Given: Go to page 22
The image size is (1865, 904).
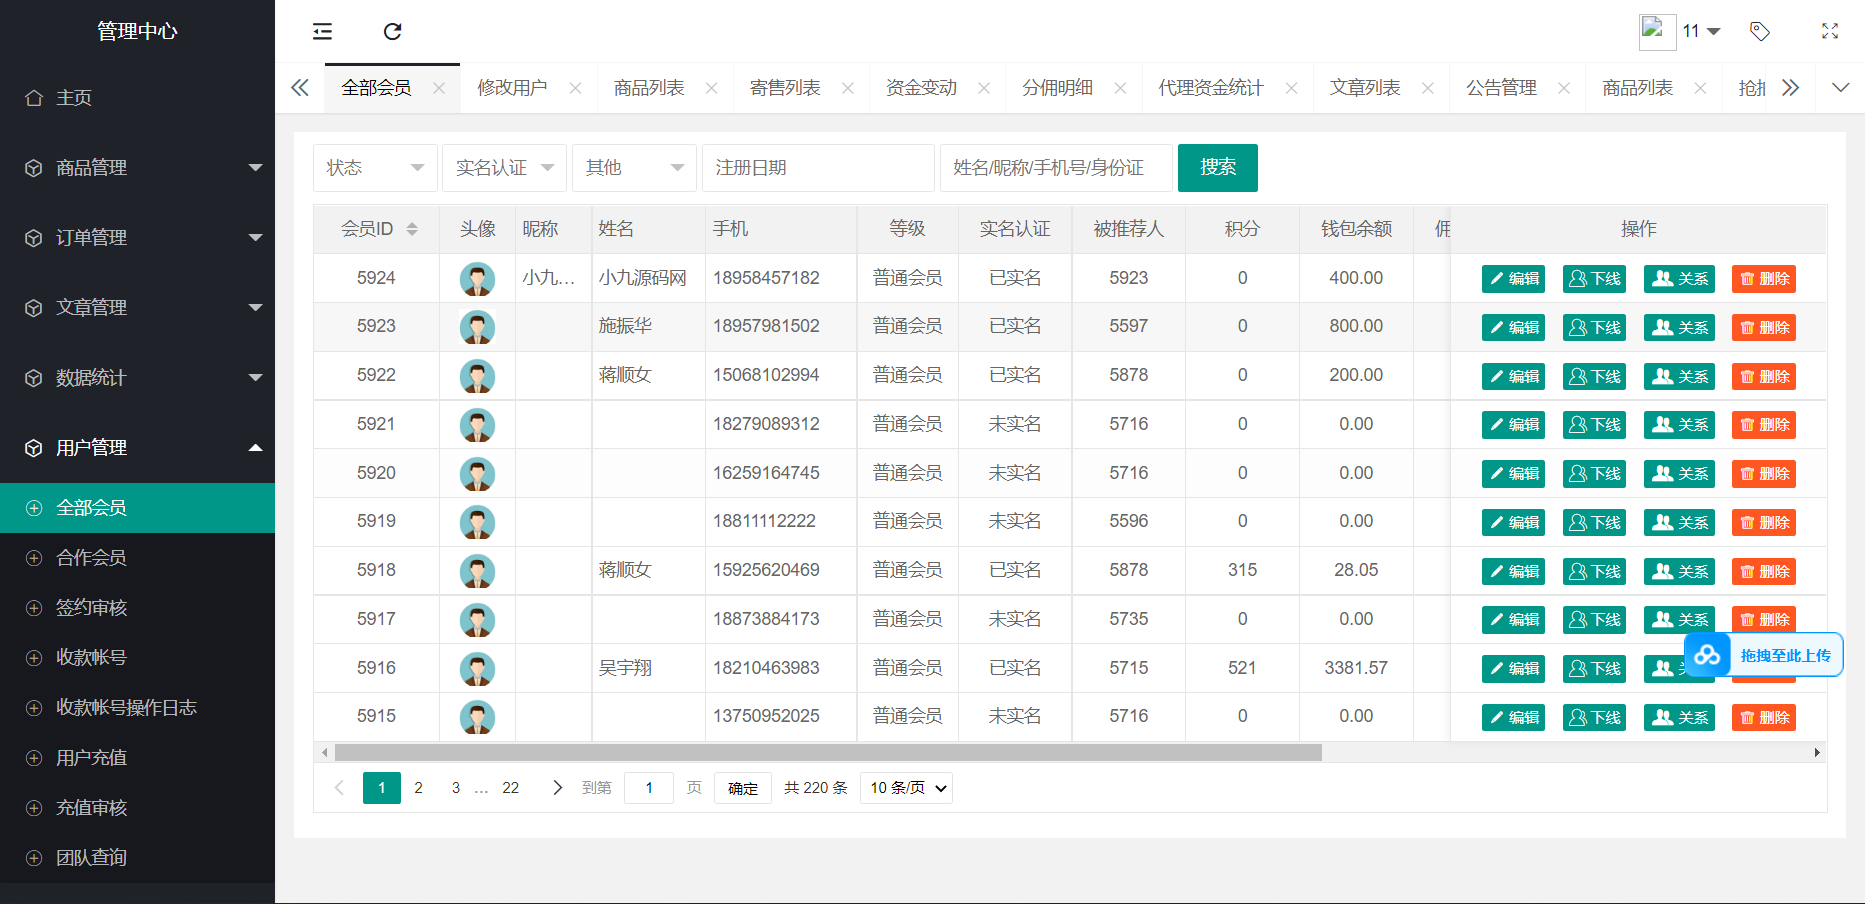Looking at the screenshot, I should [511, 788].
